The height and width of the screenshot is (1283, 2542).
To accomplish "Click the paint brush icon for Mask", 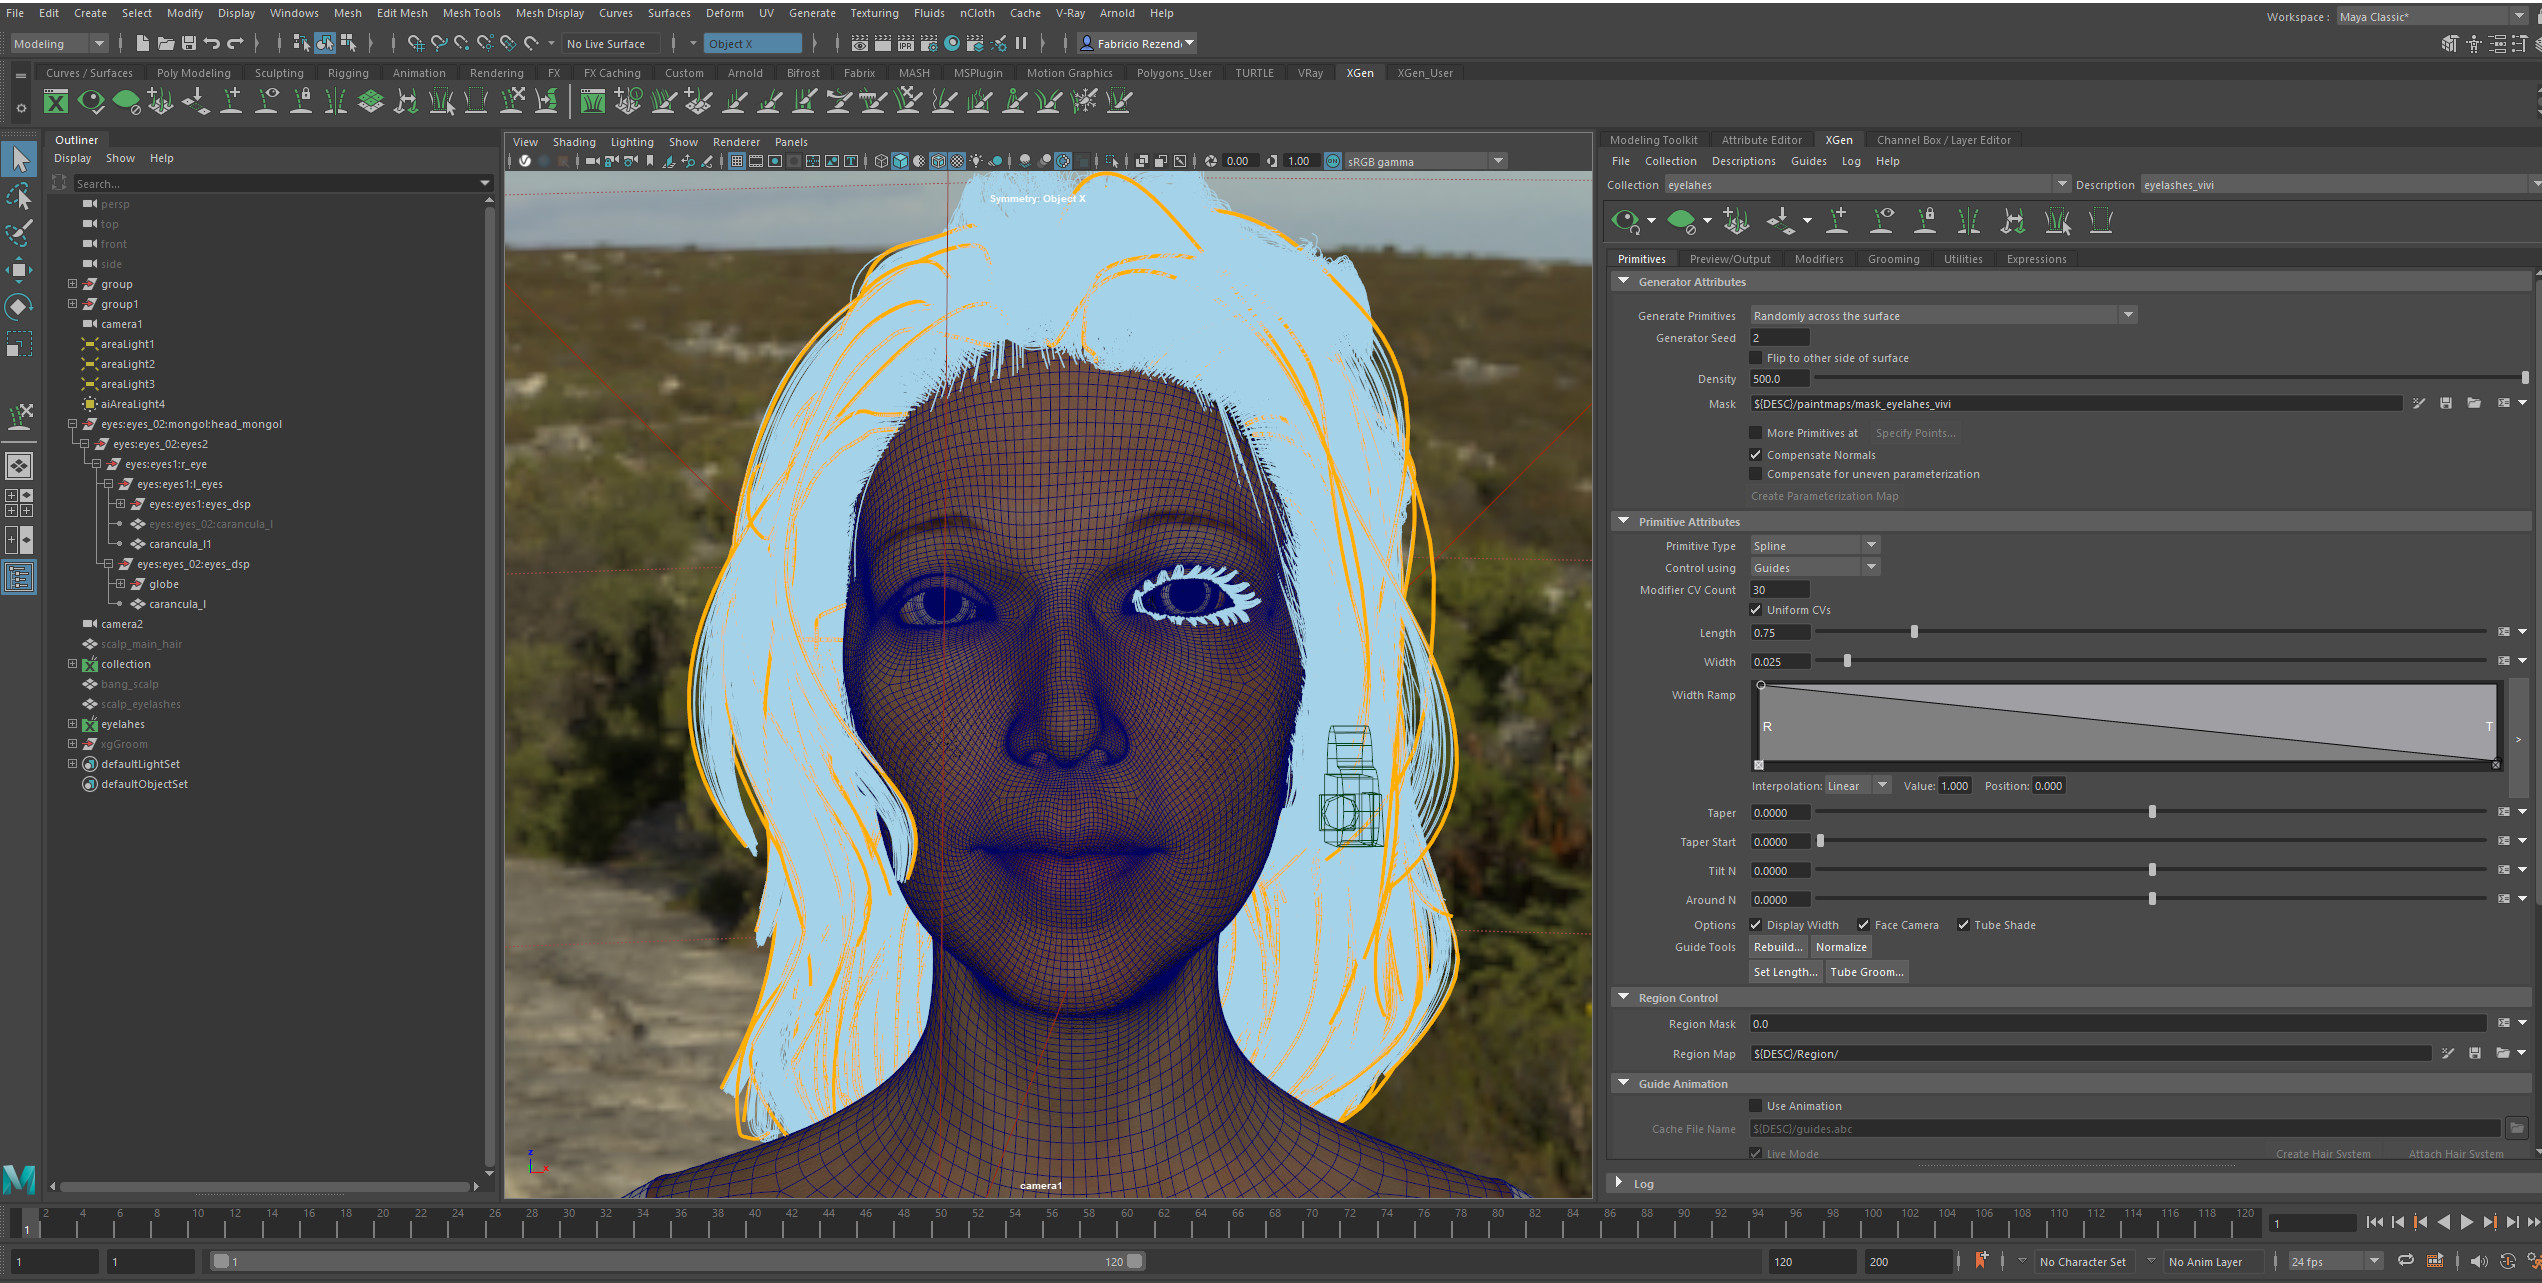I will [x=2418, y=403].
